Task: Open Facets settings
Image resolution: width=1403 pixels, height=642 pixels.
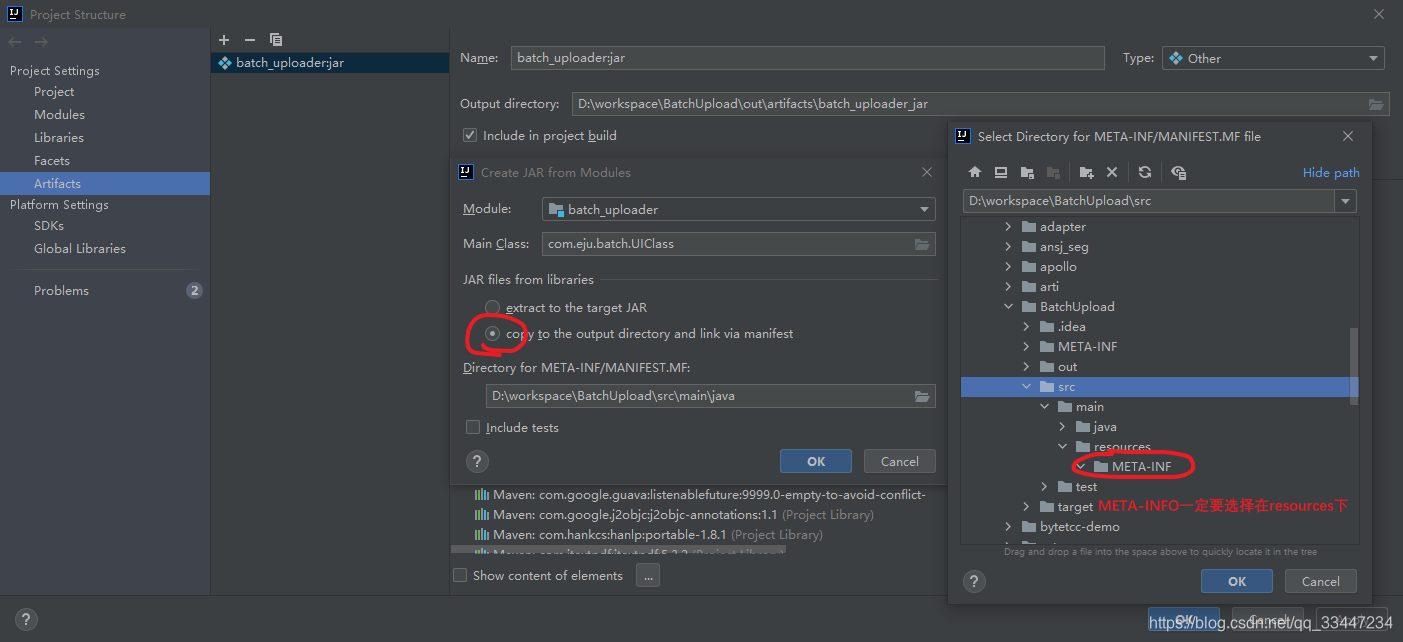Action: click(52, 161)
